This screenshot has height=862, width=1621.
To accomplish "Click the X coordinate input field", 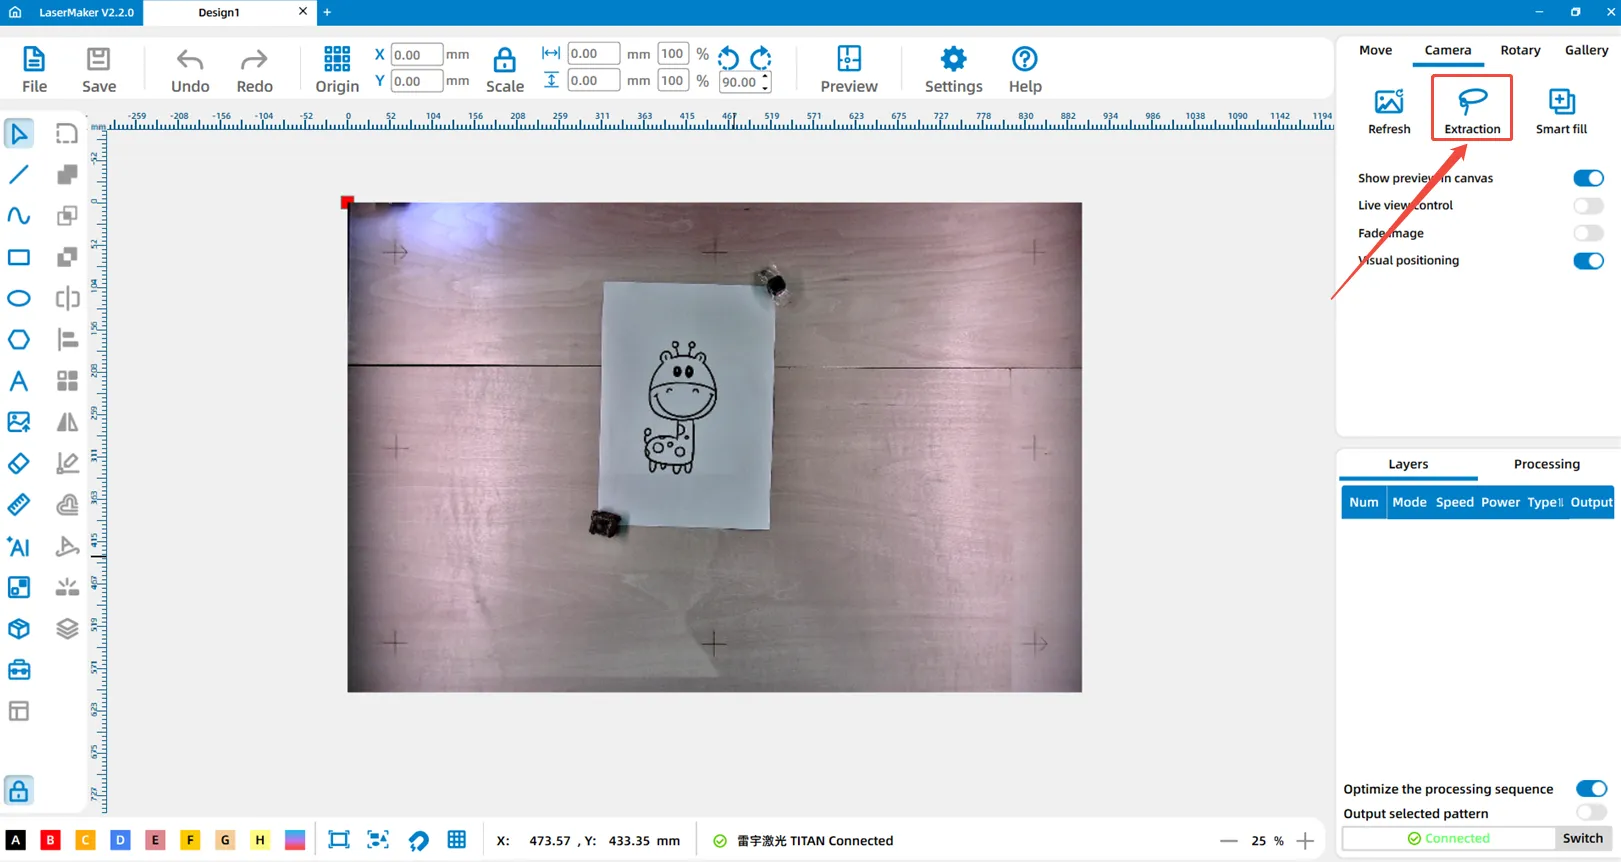I will [416, 55].
